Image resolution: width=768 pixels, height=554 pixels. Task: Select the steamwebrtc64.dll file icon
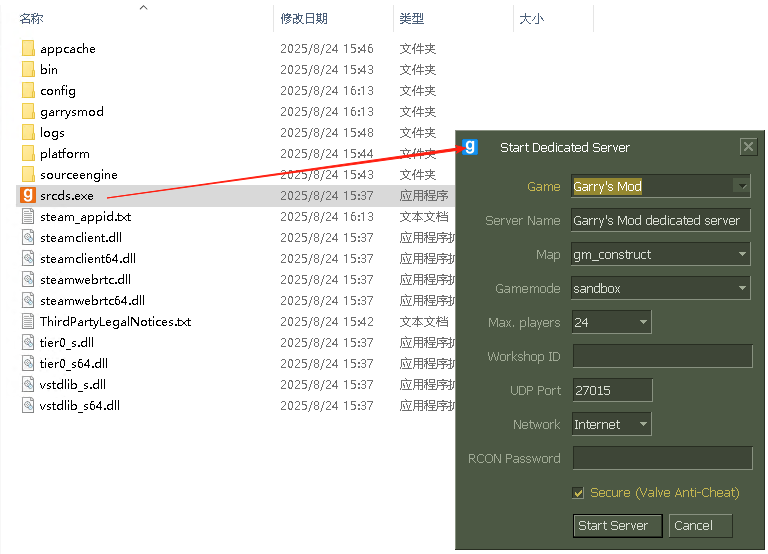28,301
